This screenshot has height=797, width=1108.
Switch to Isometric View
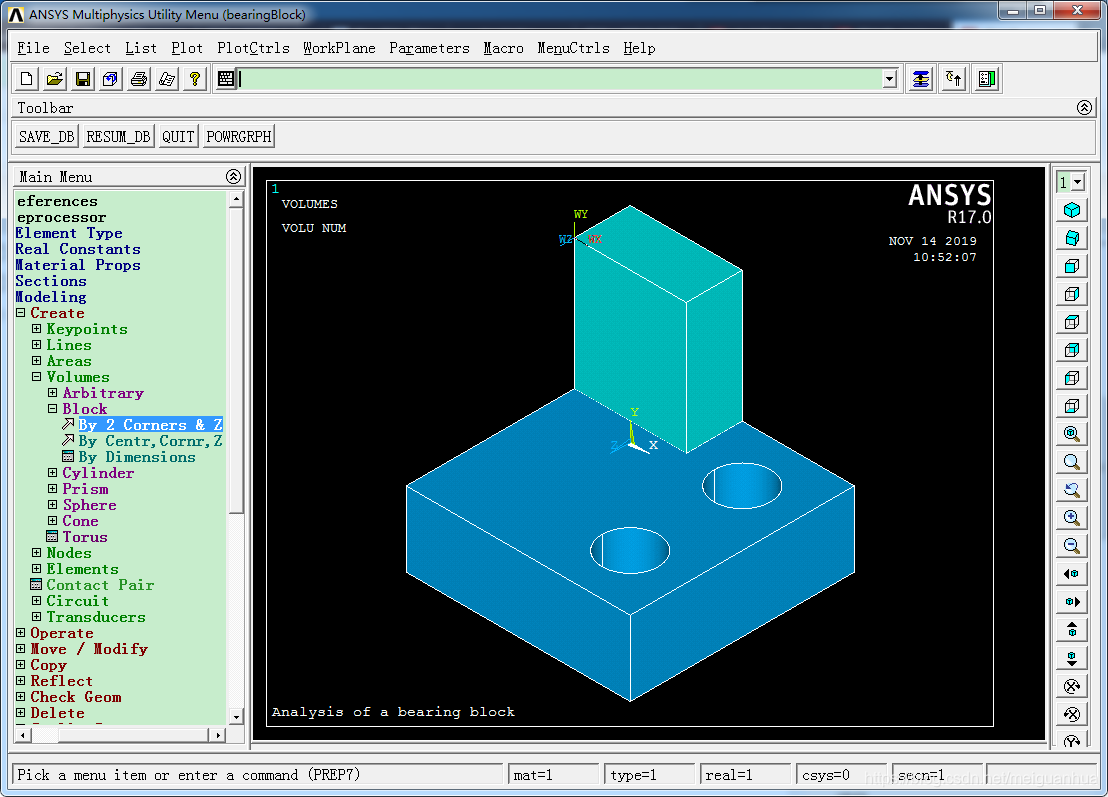coord(1072,210)
